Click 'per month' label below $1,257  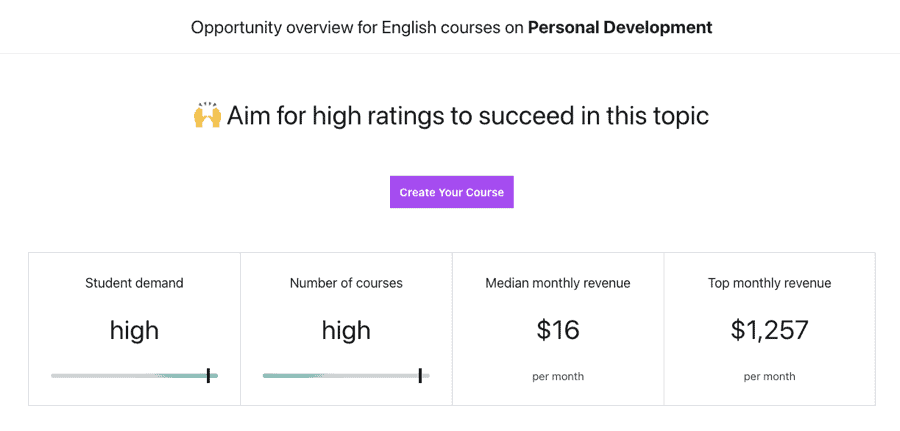769,377
